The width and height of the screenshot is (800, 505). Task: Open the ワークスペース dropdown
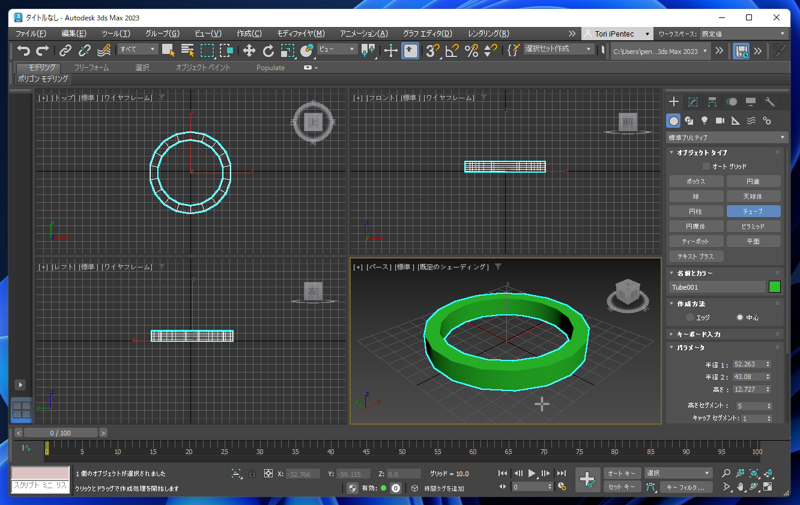[x=743, y=34]
